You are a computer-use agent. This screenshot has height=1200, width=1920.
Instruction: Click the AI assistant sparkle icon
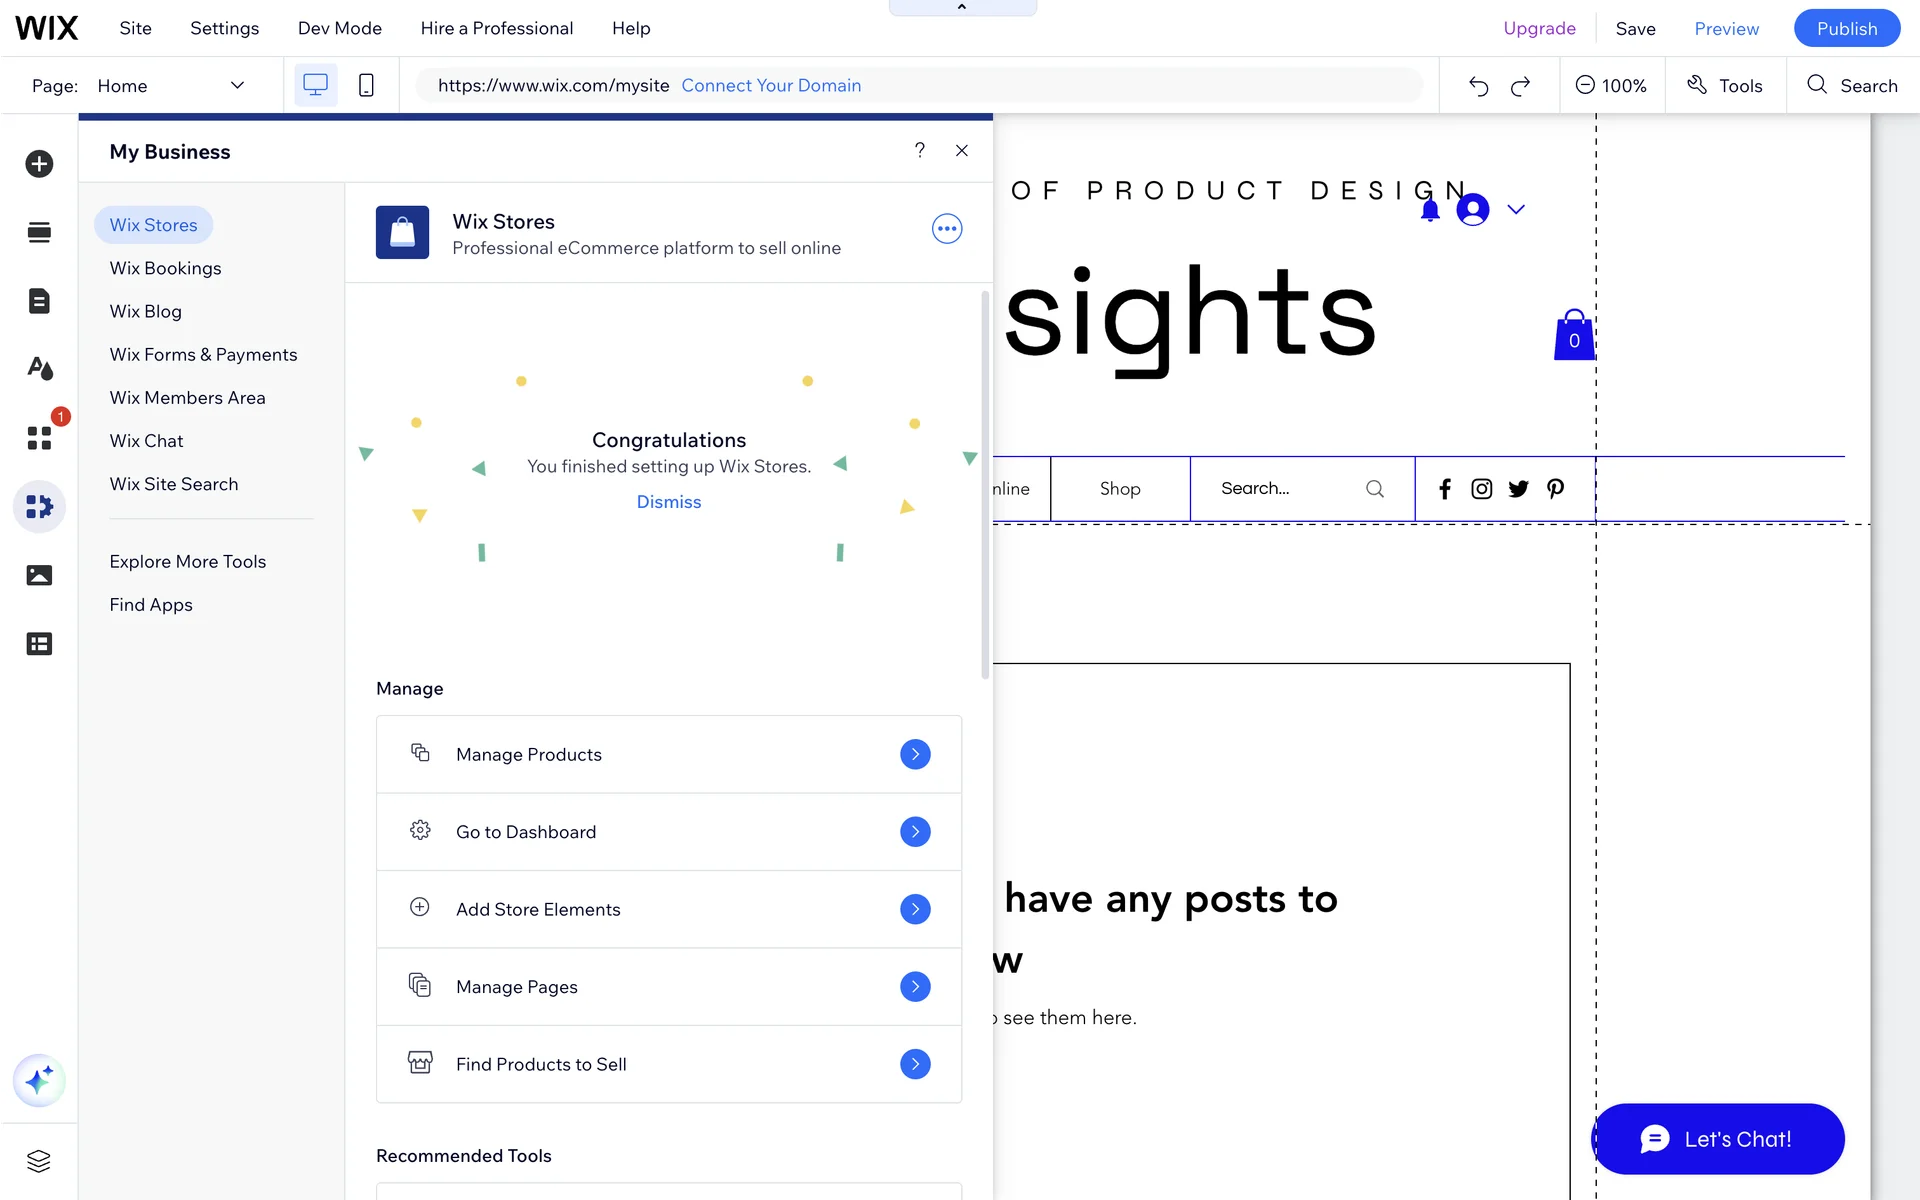[x=39, y=1080]
